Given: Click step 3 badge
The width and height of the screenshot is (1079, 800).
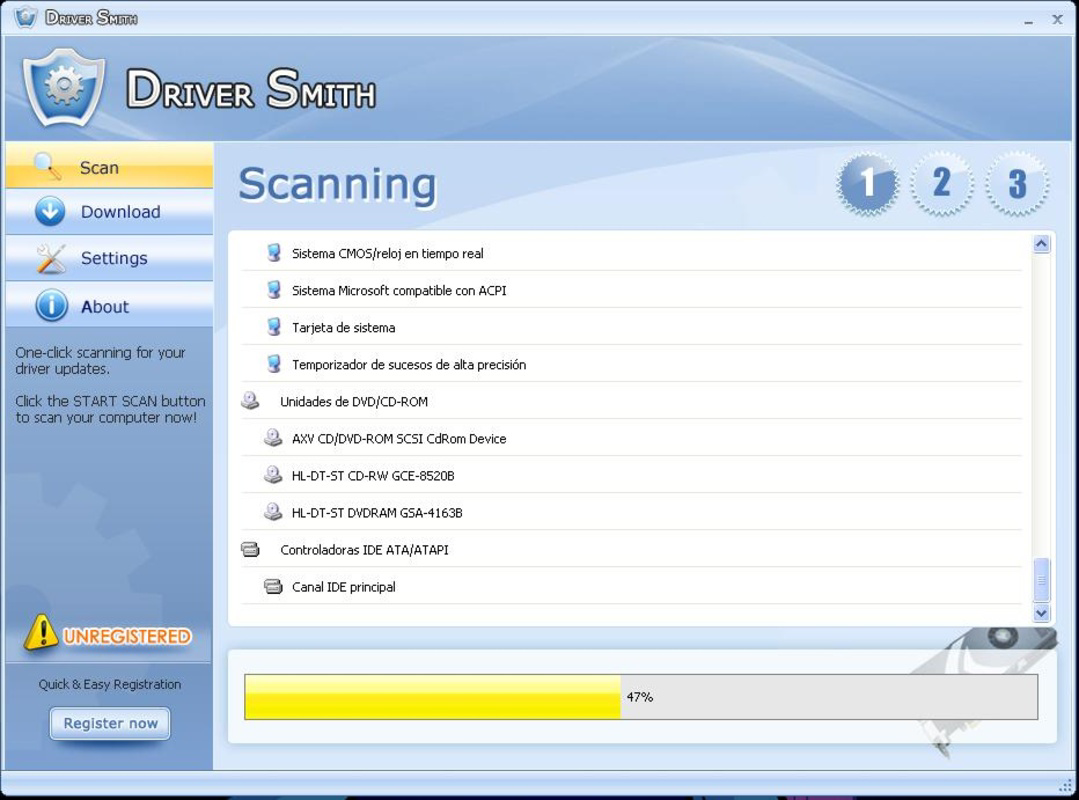Looking at the screenshot, I should 1017,184.
